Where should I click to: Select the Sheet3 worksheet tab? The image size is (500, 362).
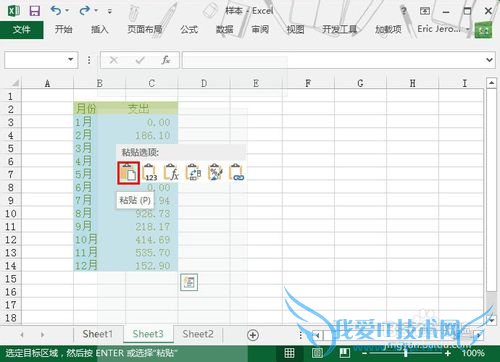point(148,334)
